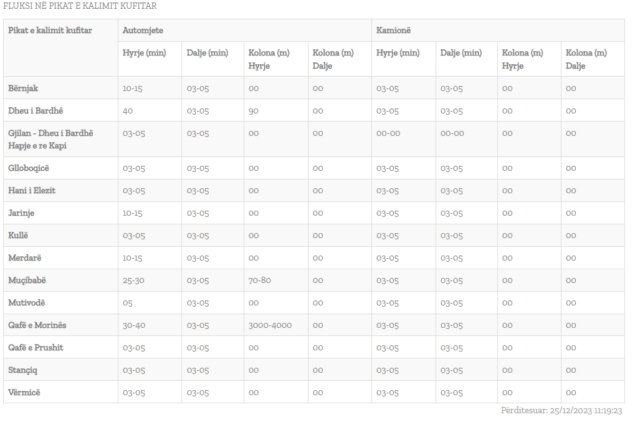Select the Glloboqicë border crossing name
640x422 pixels.
(30, 168)
